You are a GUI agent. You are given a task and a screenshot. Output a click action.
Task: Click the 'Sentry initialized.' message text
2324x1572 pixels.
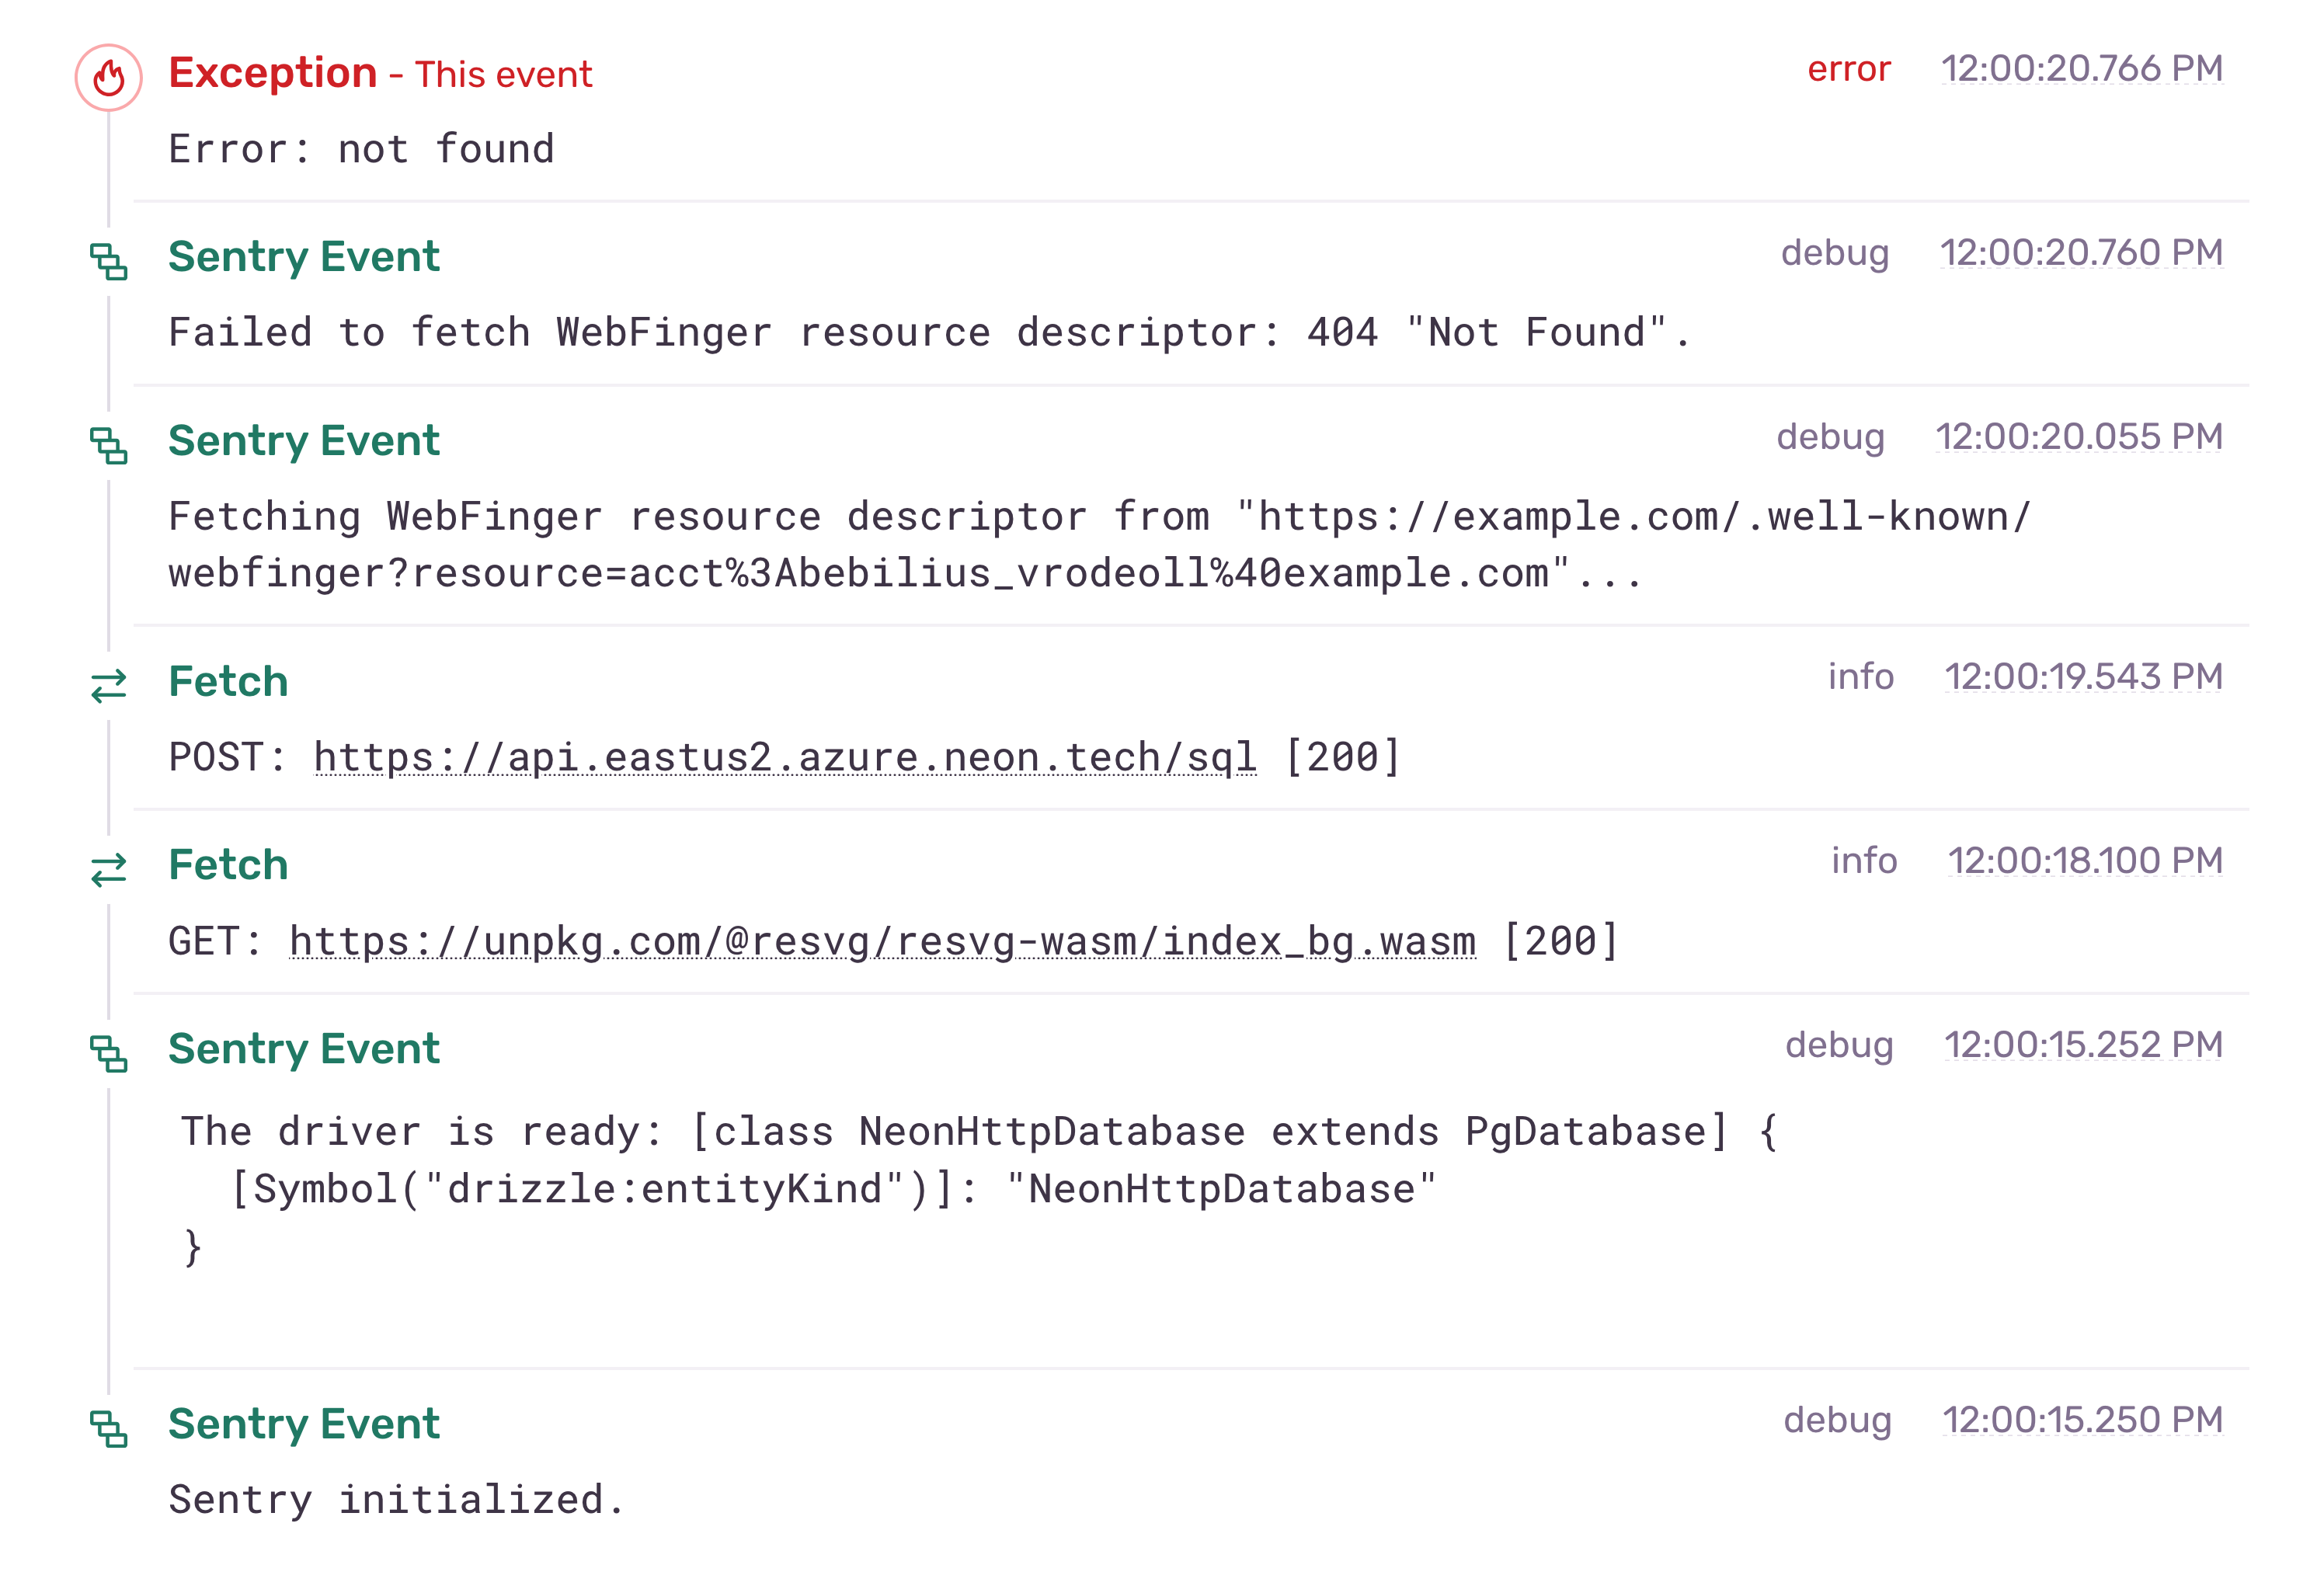[x=396, y=1500]
